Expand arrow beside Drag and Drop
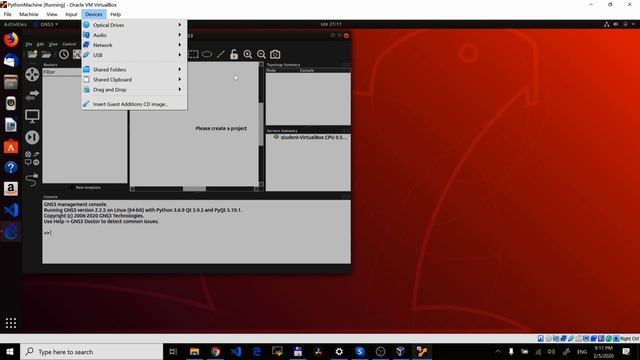The height and width of the screenshot is (360, 640). [180, 89]
